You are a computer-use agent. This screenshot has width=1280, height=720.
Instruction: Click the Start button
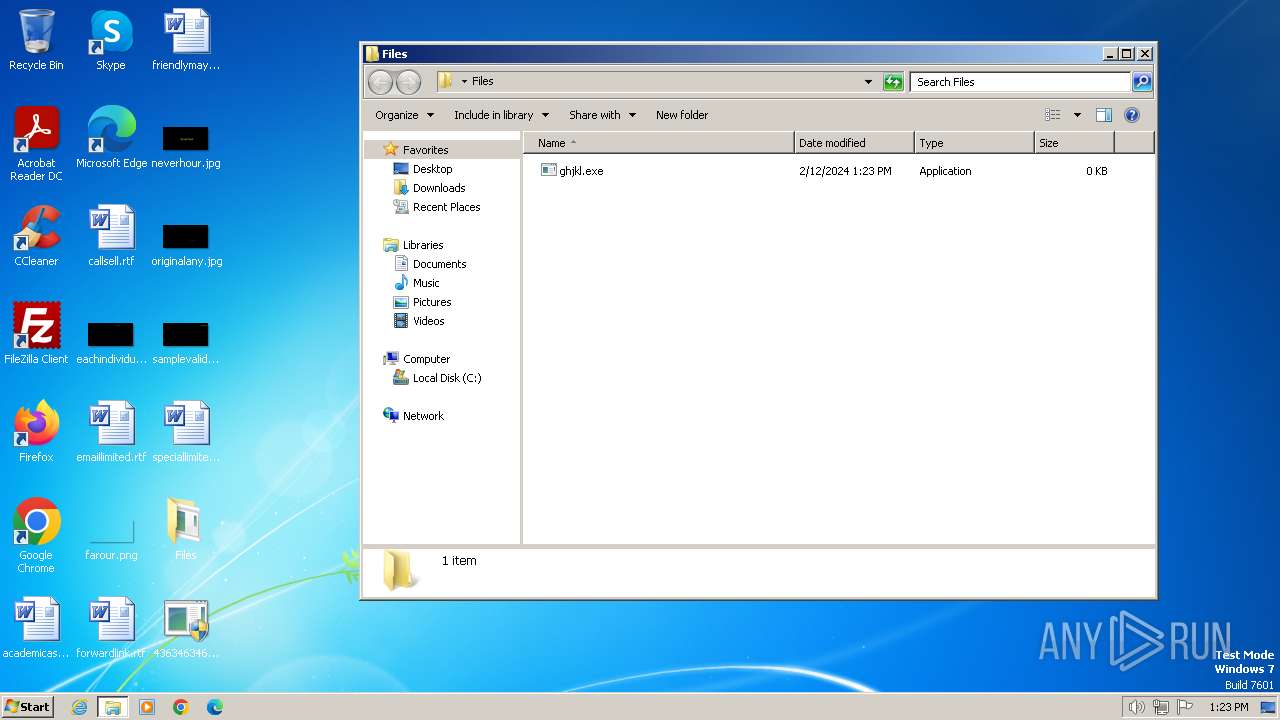click(x=28, y=707)
